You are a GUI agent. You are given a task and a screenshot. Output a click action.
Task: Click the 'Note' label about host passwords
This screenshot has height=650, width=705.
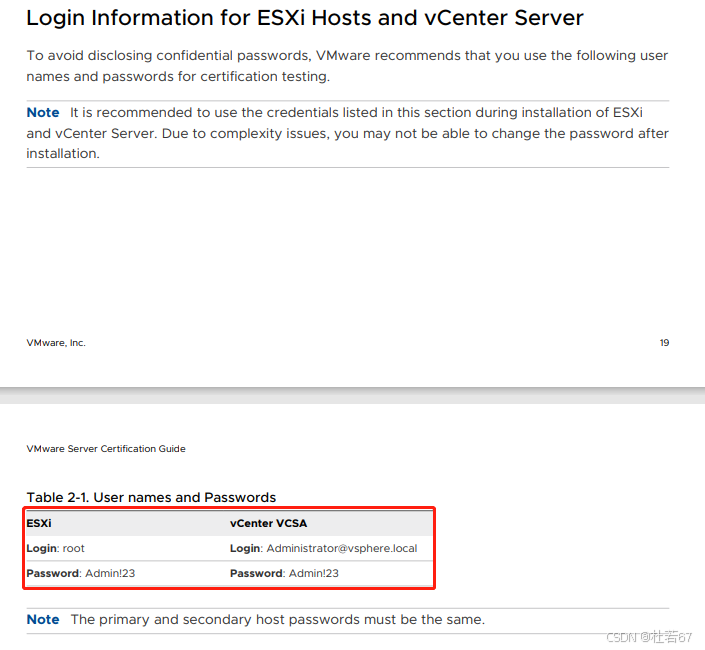(x=43, y=619)
